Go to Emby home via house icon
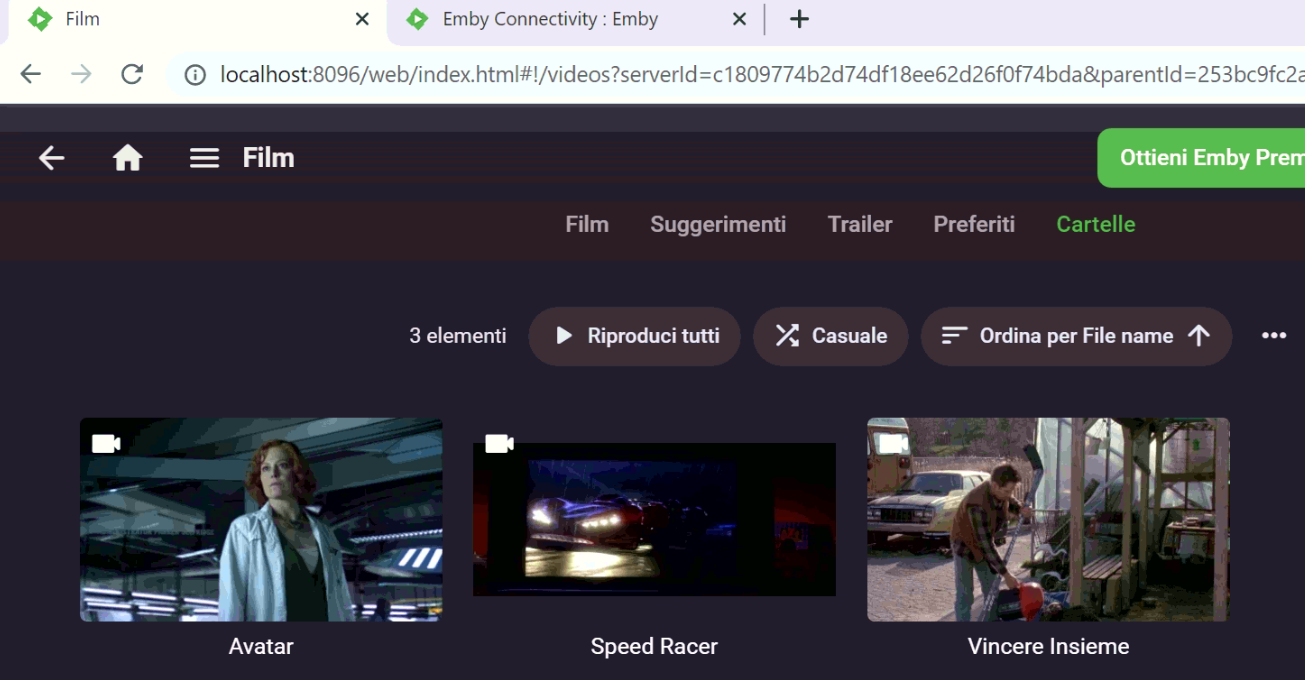The height and width of the screenshot is (680, 1305). coord(127,158)
